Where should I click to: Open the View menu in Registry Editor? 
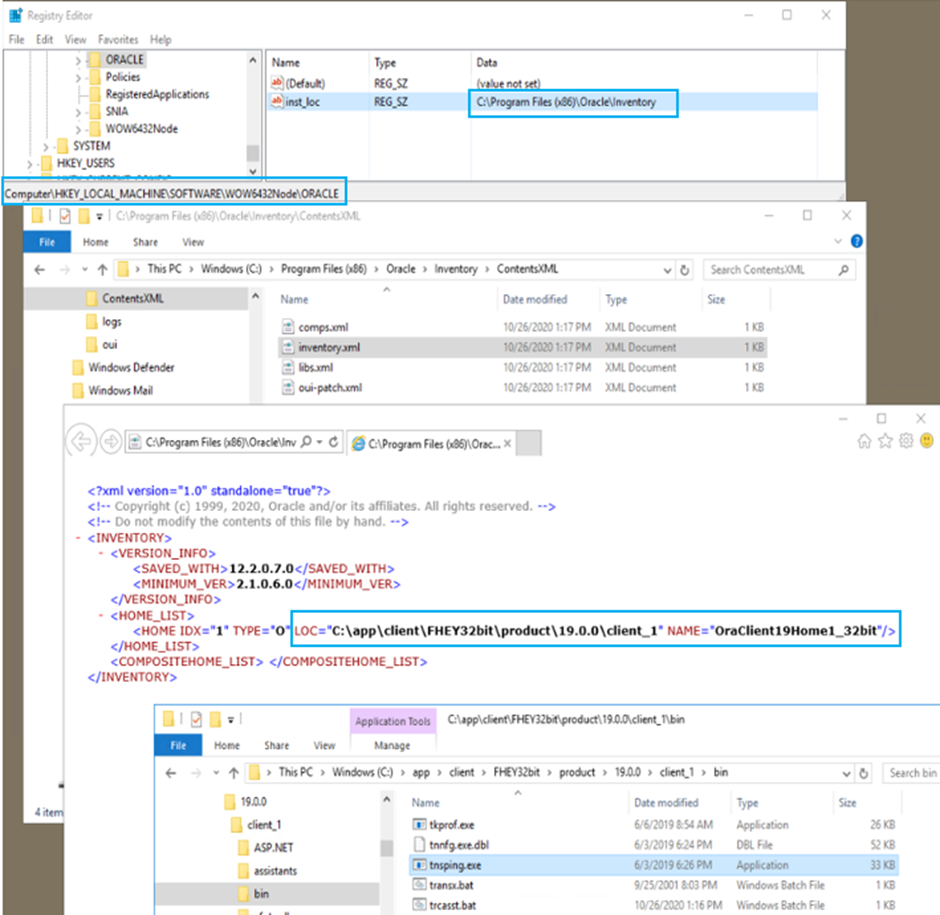76,40
